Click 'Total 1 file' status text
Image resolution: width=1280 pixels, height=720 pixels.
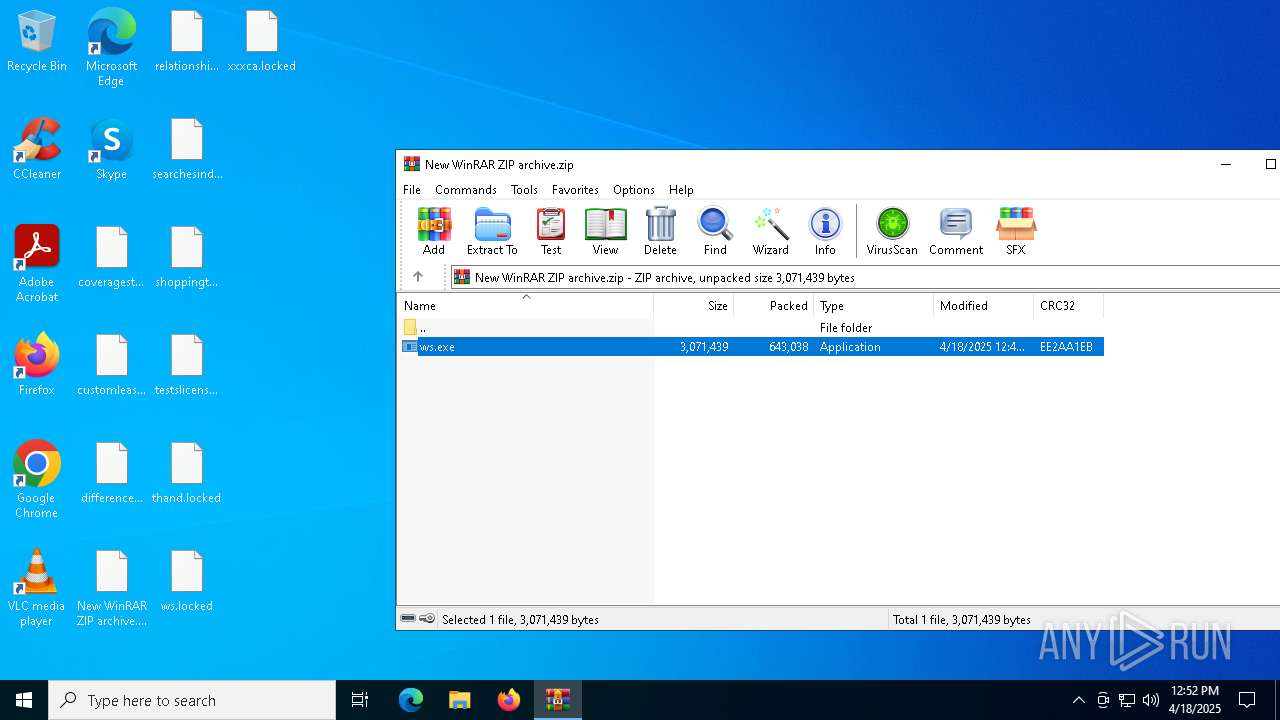962,620
